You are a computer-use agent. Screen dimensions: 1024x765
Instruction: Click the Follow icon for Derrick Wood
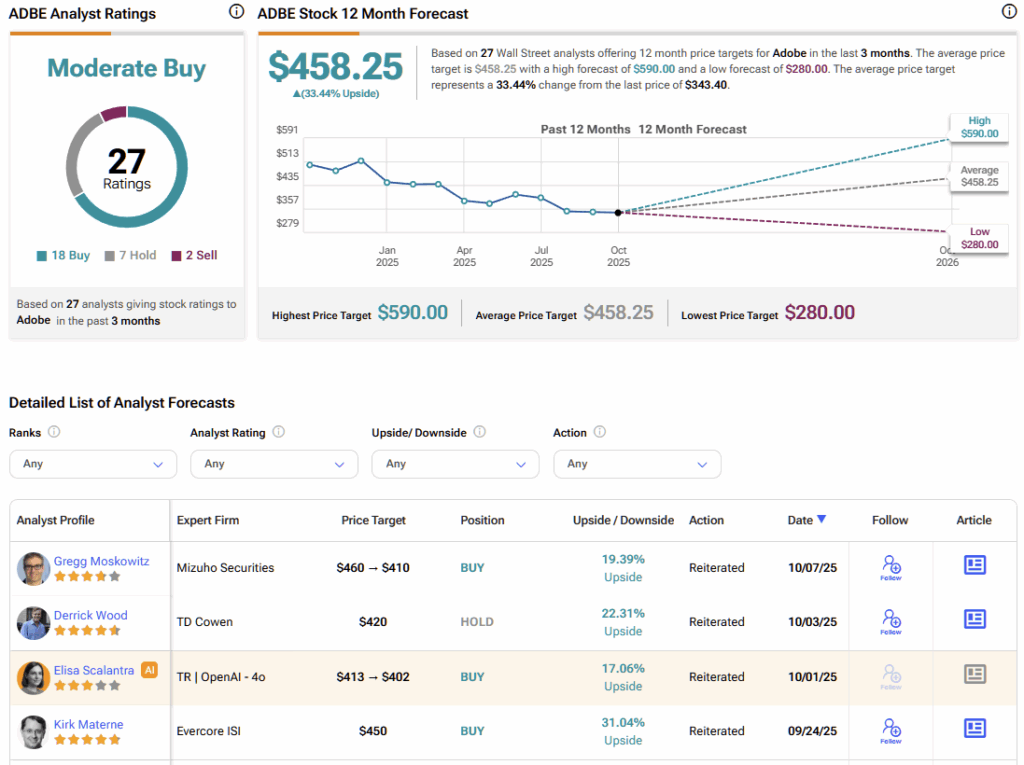tap(890, 621)
